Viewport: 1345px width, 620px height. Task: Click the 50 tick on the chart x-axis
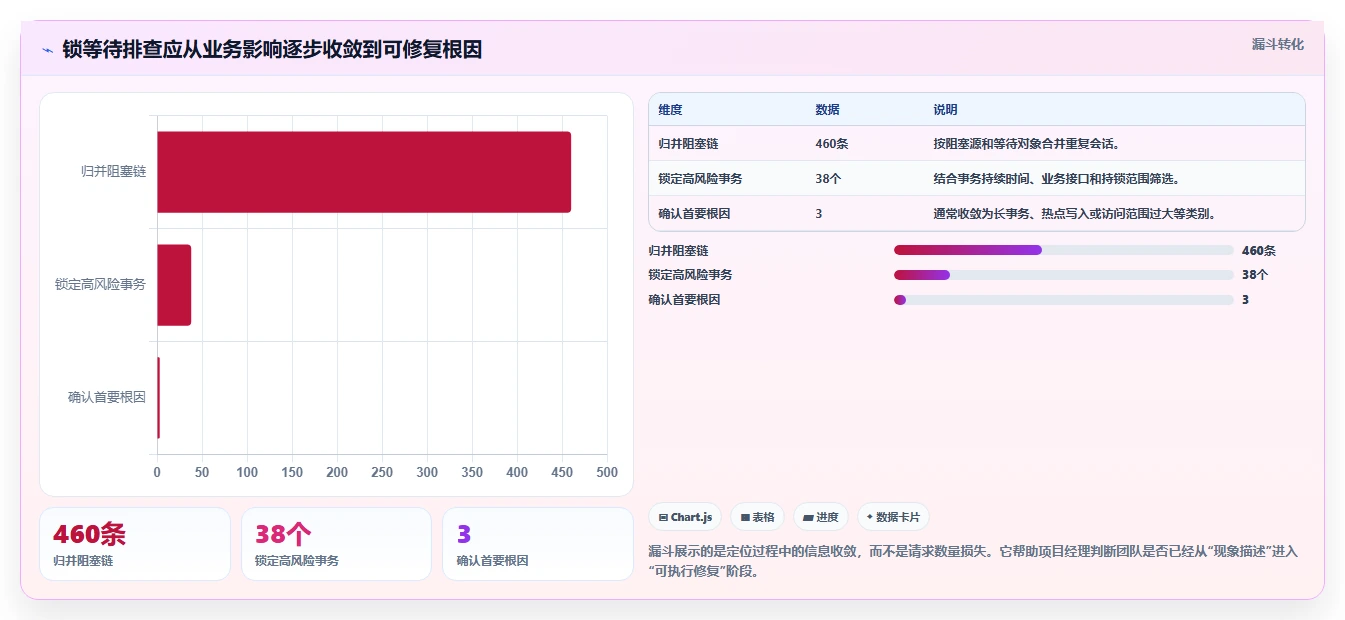click(x=202, y=472)
